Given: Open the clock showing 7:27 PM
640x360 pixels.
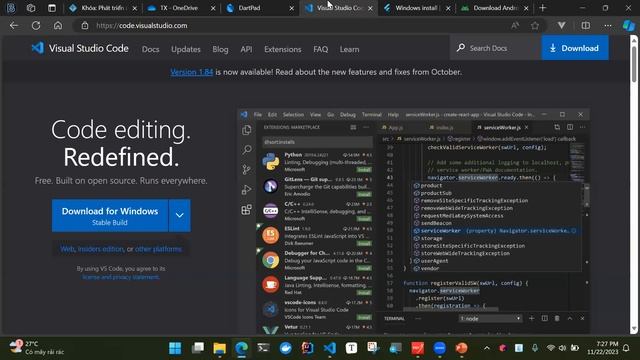Looking at the screenshot, I should (603, 348).
